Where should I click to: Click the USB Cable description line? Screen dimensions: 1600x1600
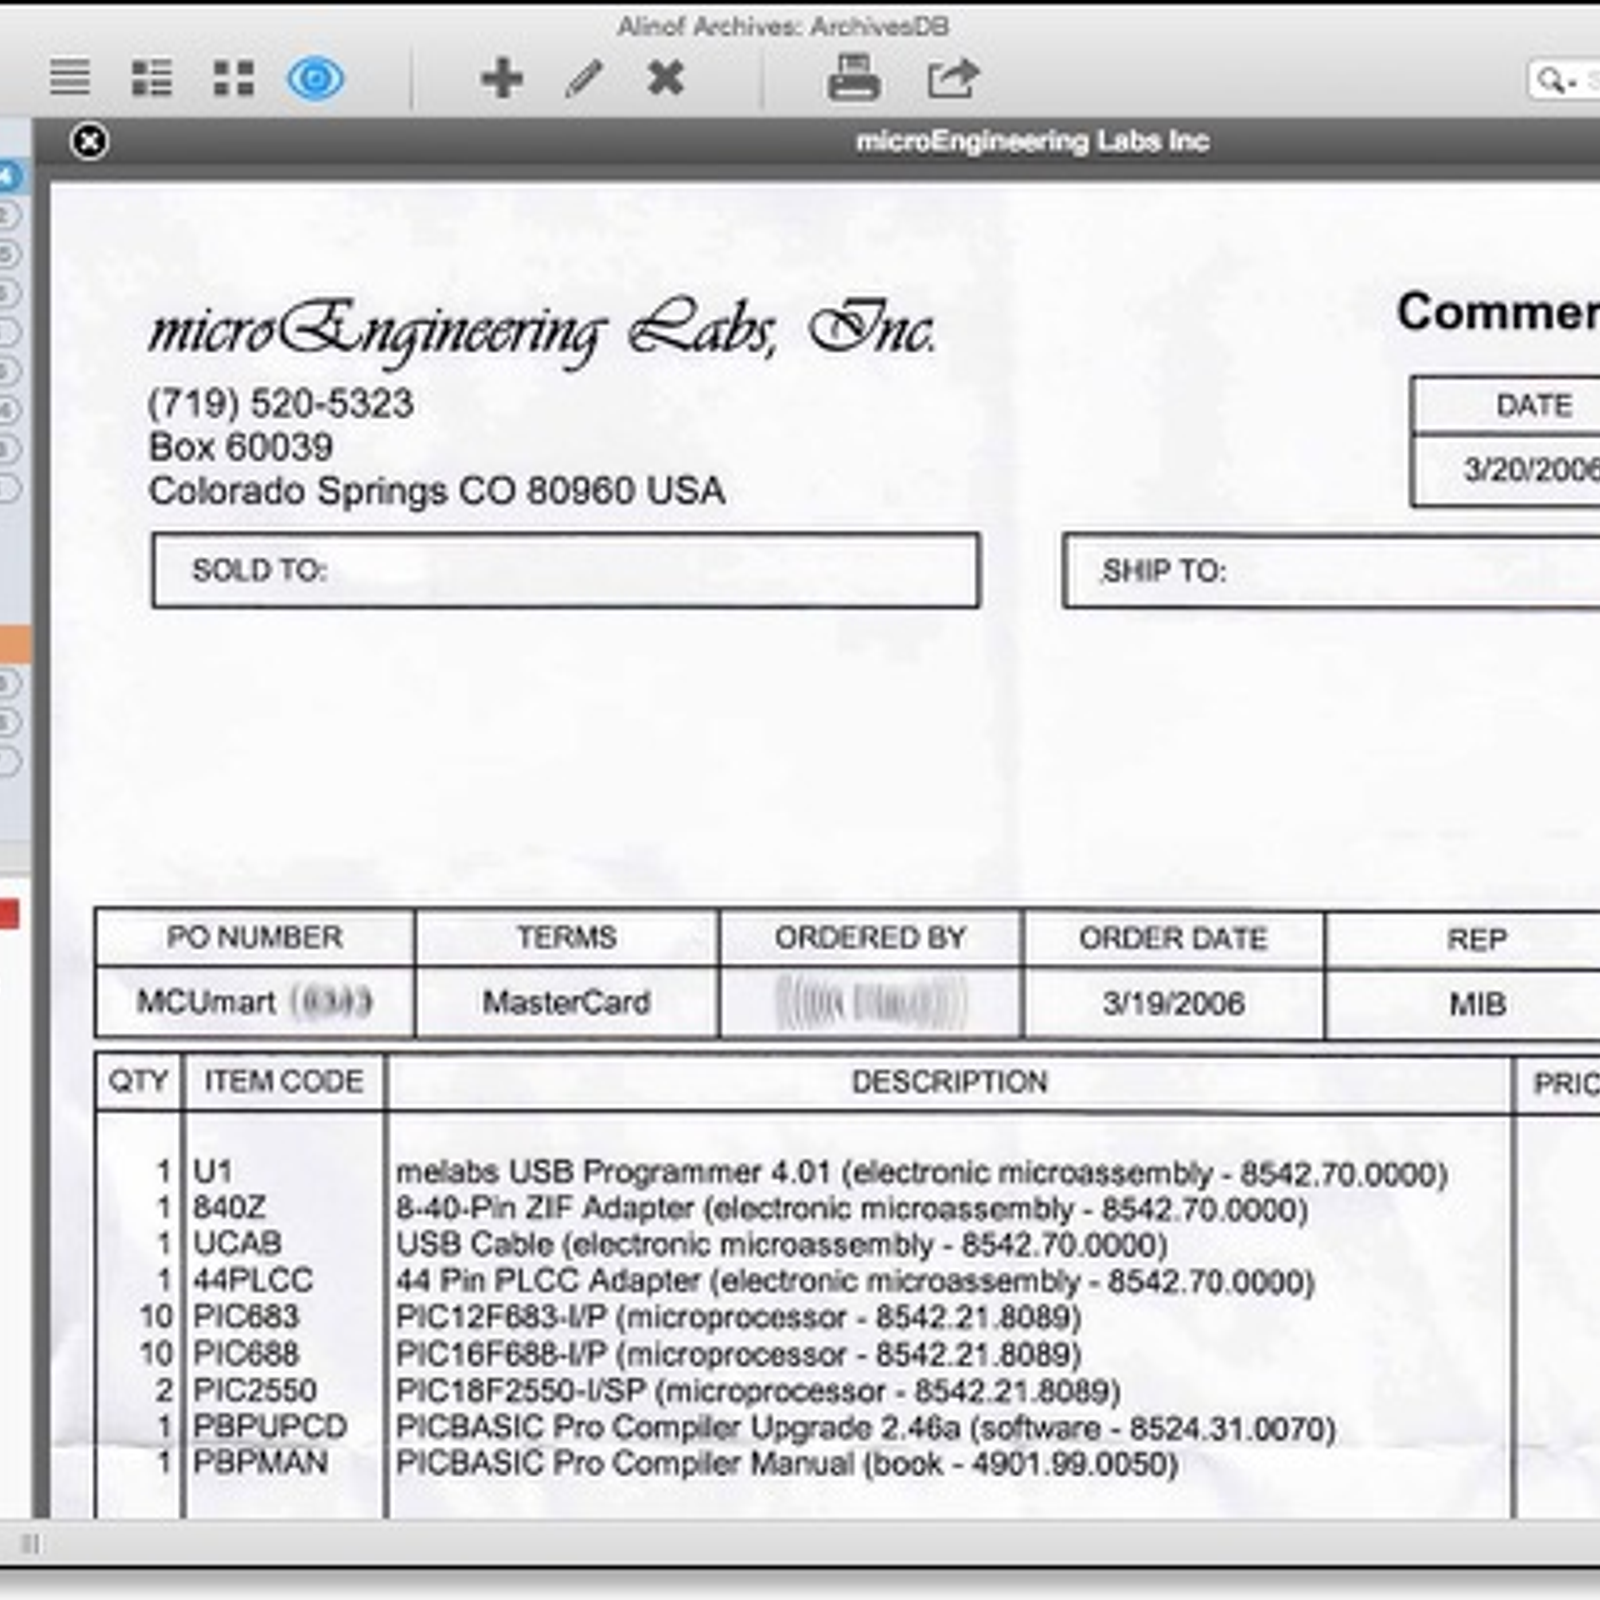click(x=782, y=1245)
